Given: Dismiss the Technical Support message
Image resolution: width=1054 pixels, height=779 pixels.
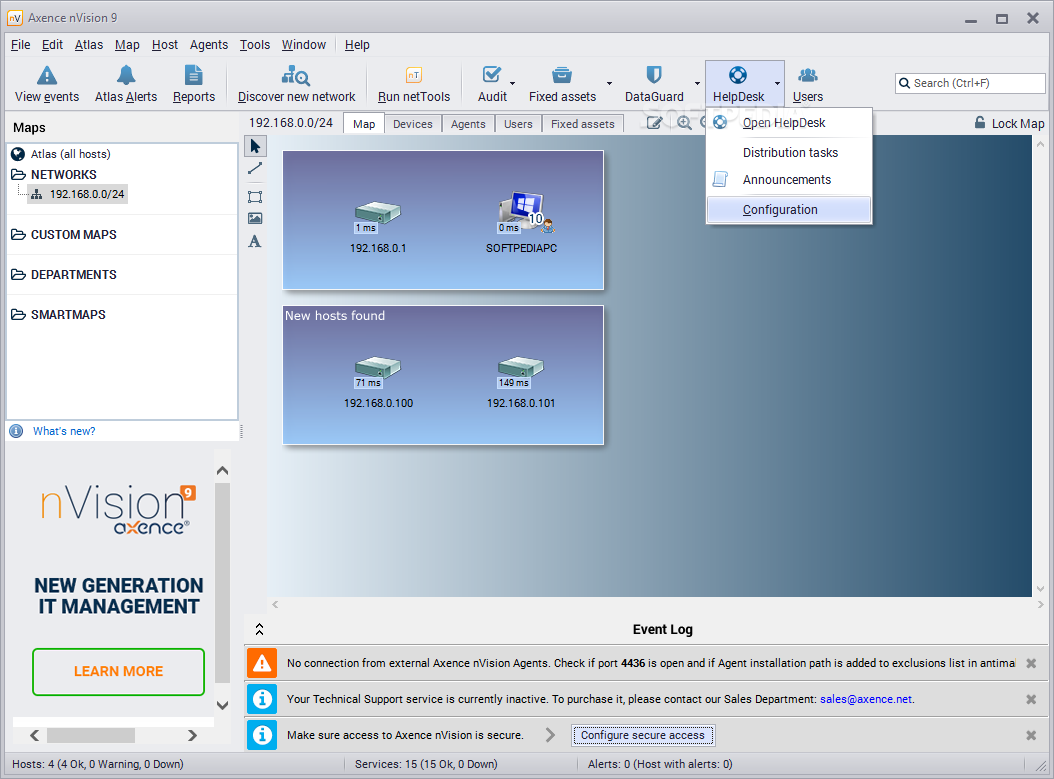Looking at the screenshot, I should (1030, 700).
